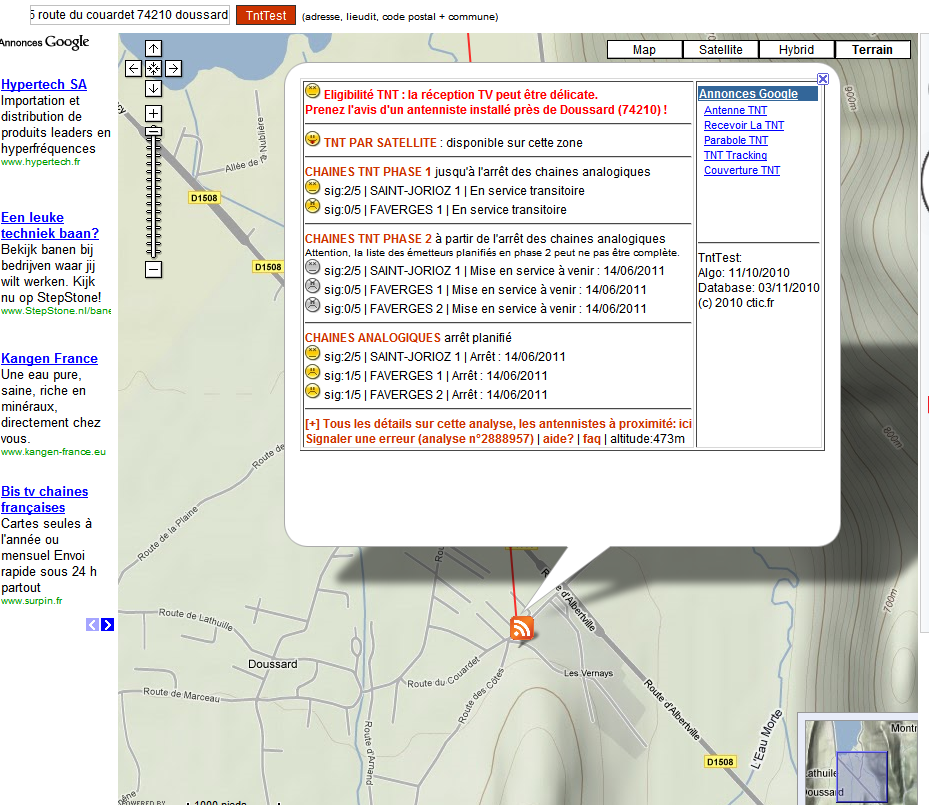
Task: Open the Kangen France ad
Action: click(x=50, y=359)
